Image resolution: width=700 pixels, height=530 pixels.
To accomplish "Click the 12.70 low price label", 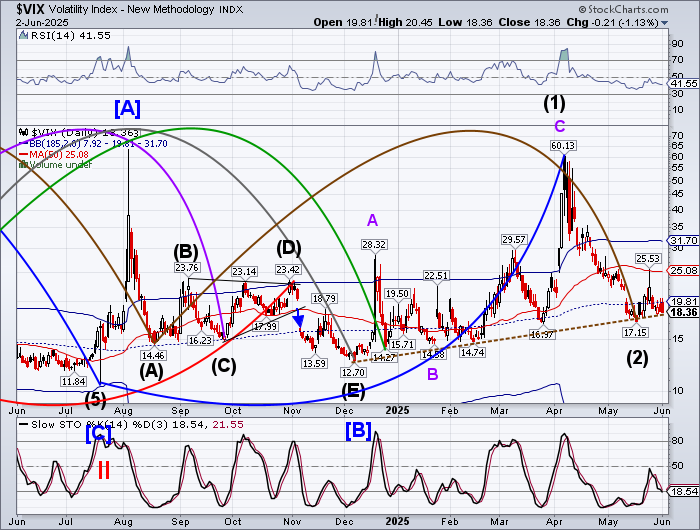I will [353, 371].
